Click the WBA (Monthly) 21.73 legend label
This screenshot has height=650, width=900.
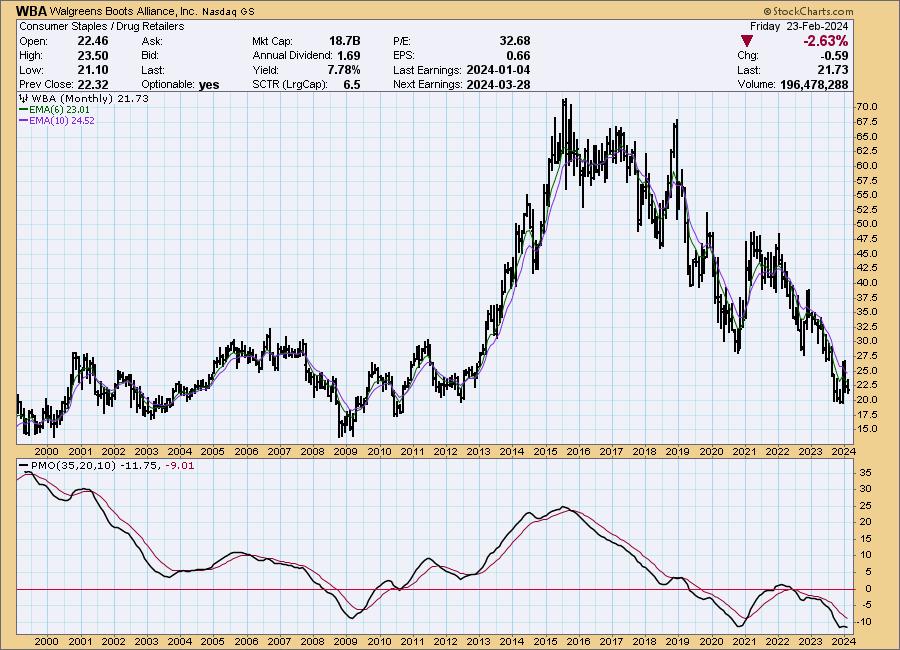click(90, 98)
